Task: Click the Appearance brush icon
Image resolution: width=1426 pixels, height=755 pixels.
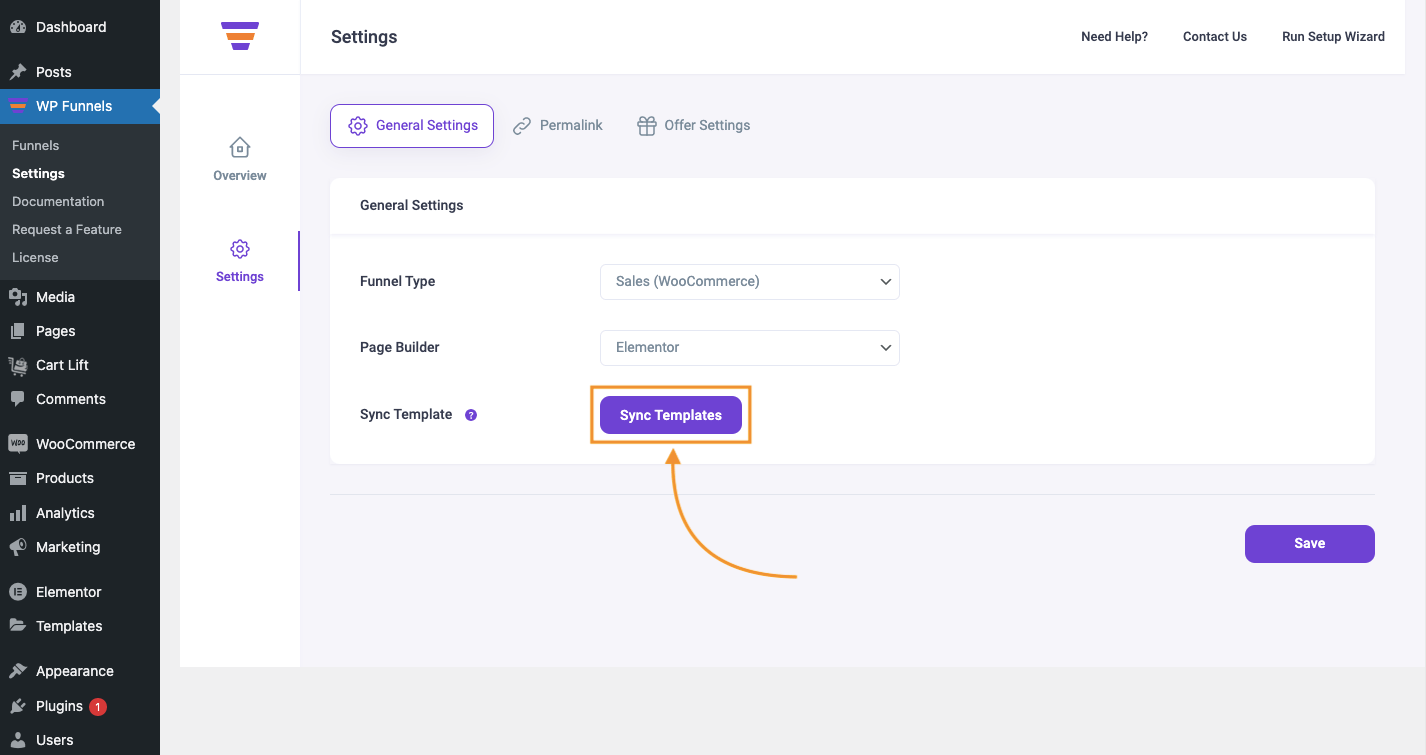Action: (x=18, y=671)
